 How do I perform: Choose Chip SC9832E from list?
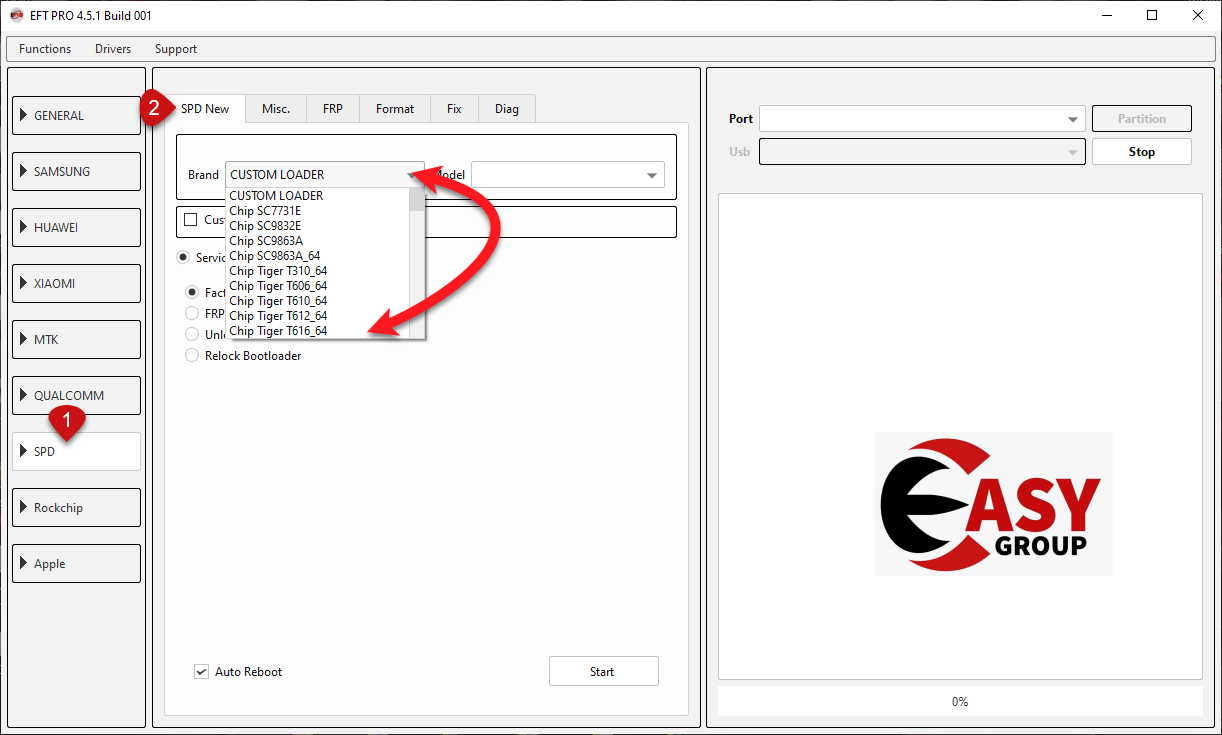coord(318,226)
